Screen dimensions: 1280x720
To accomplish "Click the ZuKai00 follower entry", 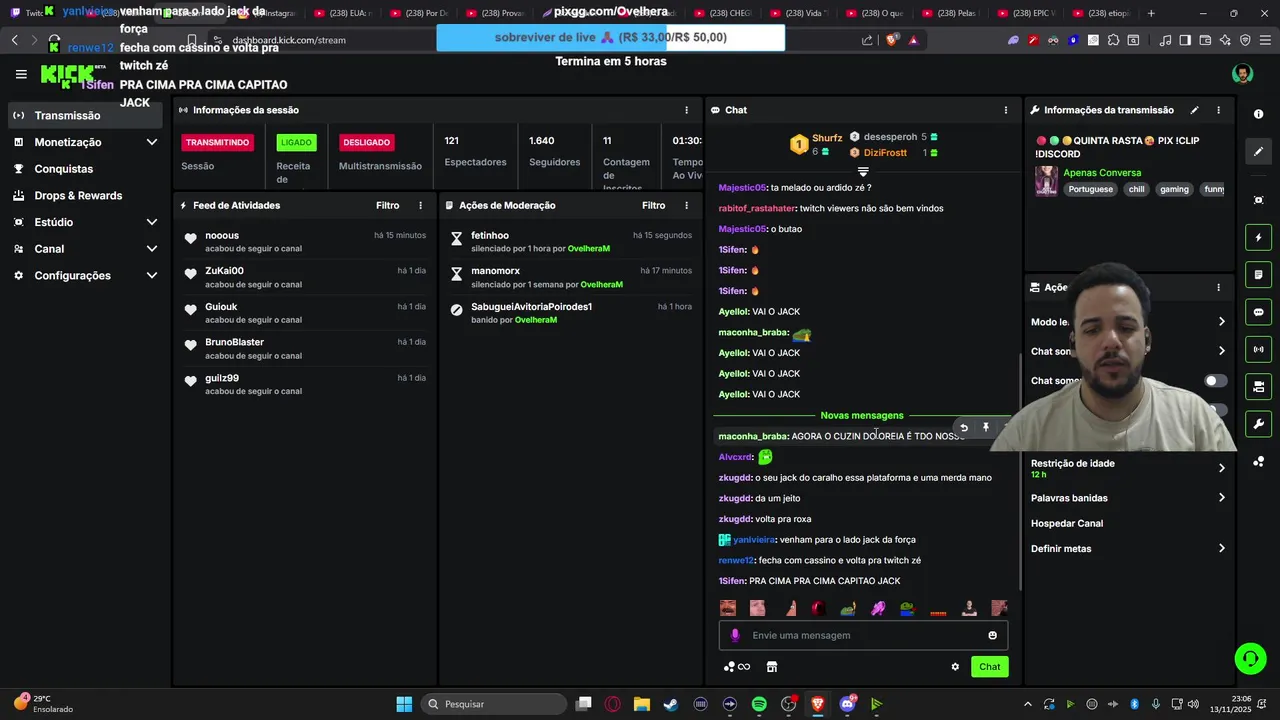I will click(305, 277).
